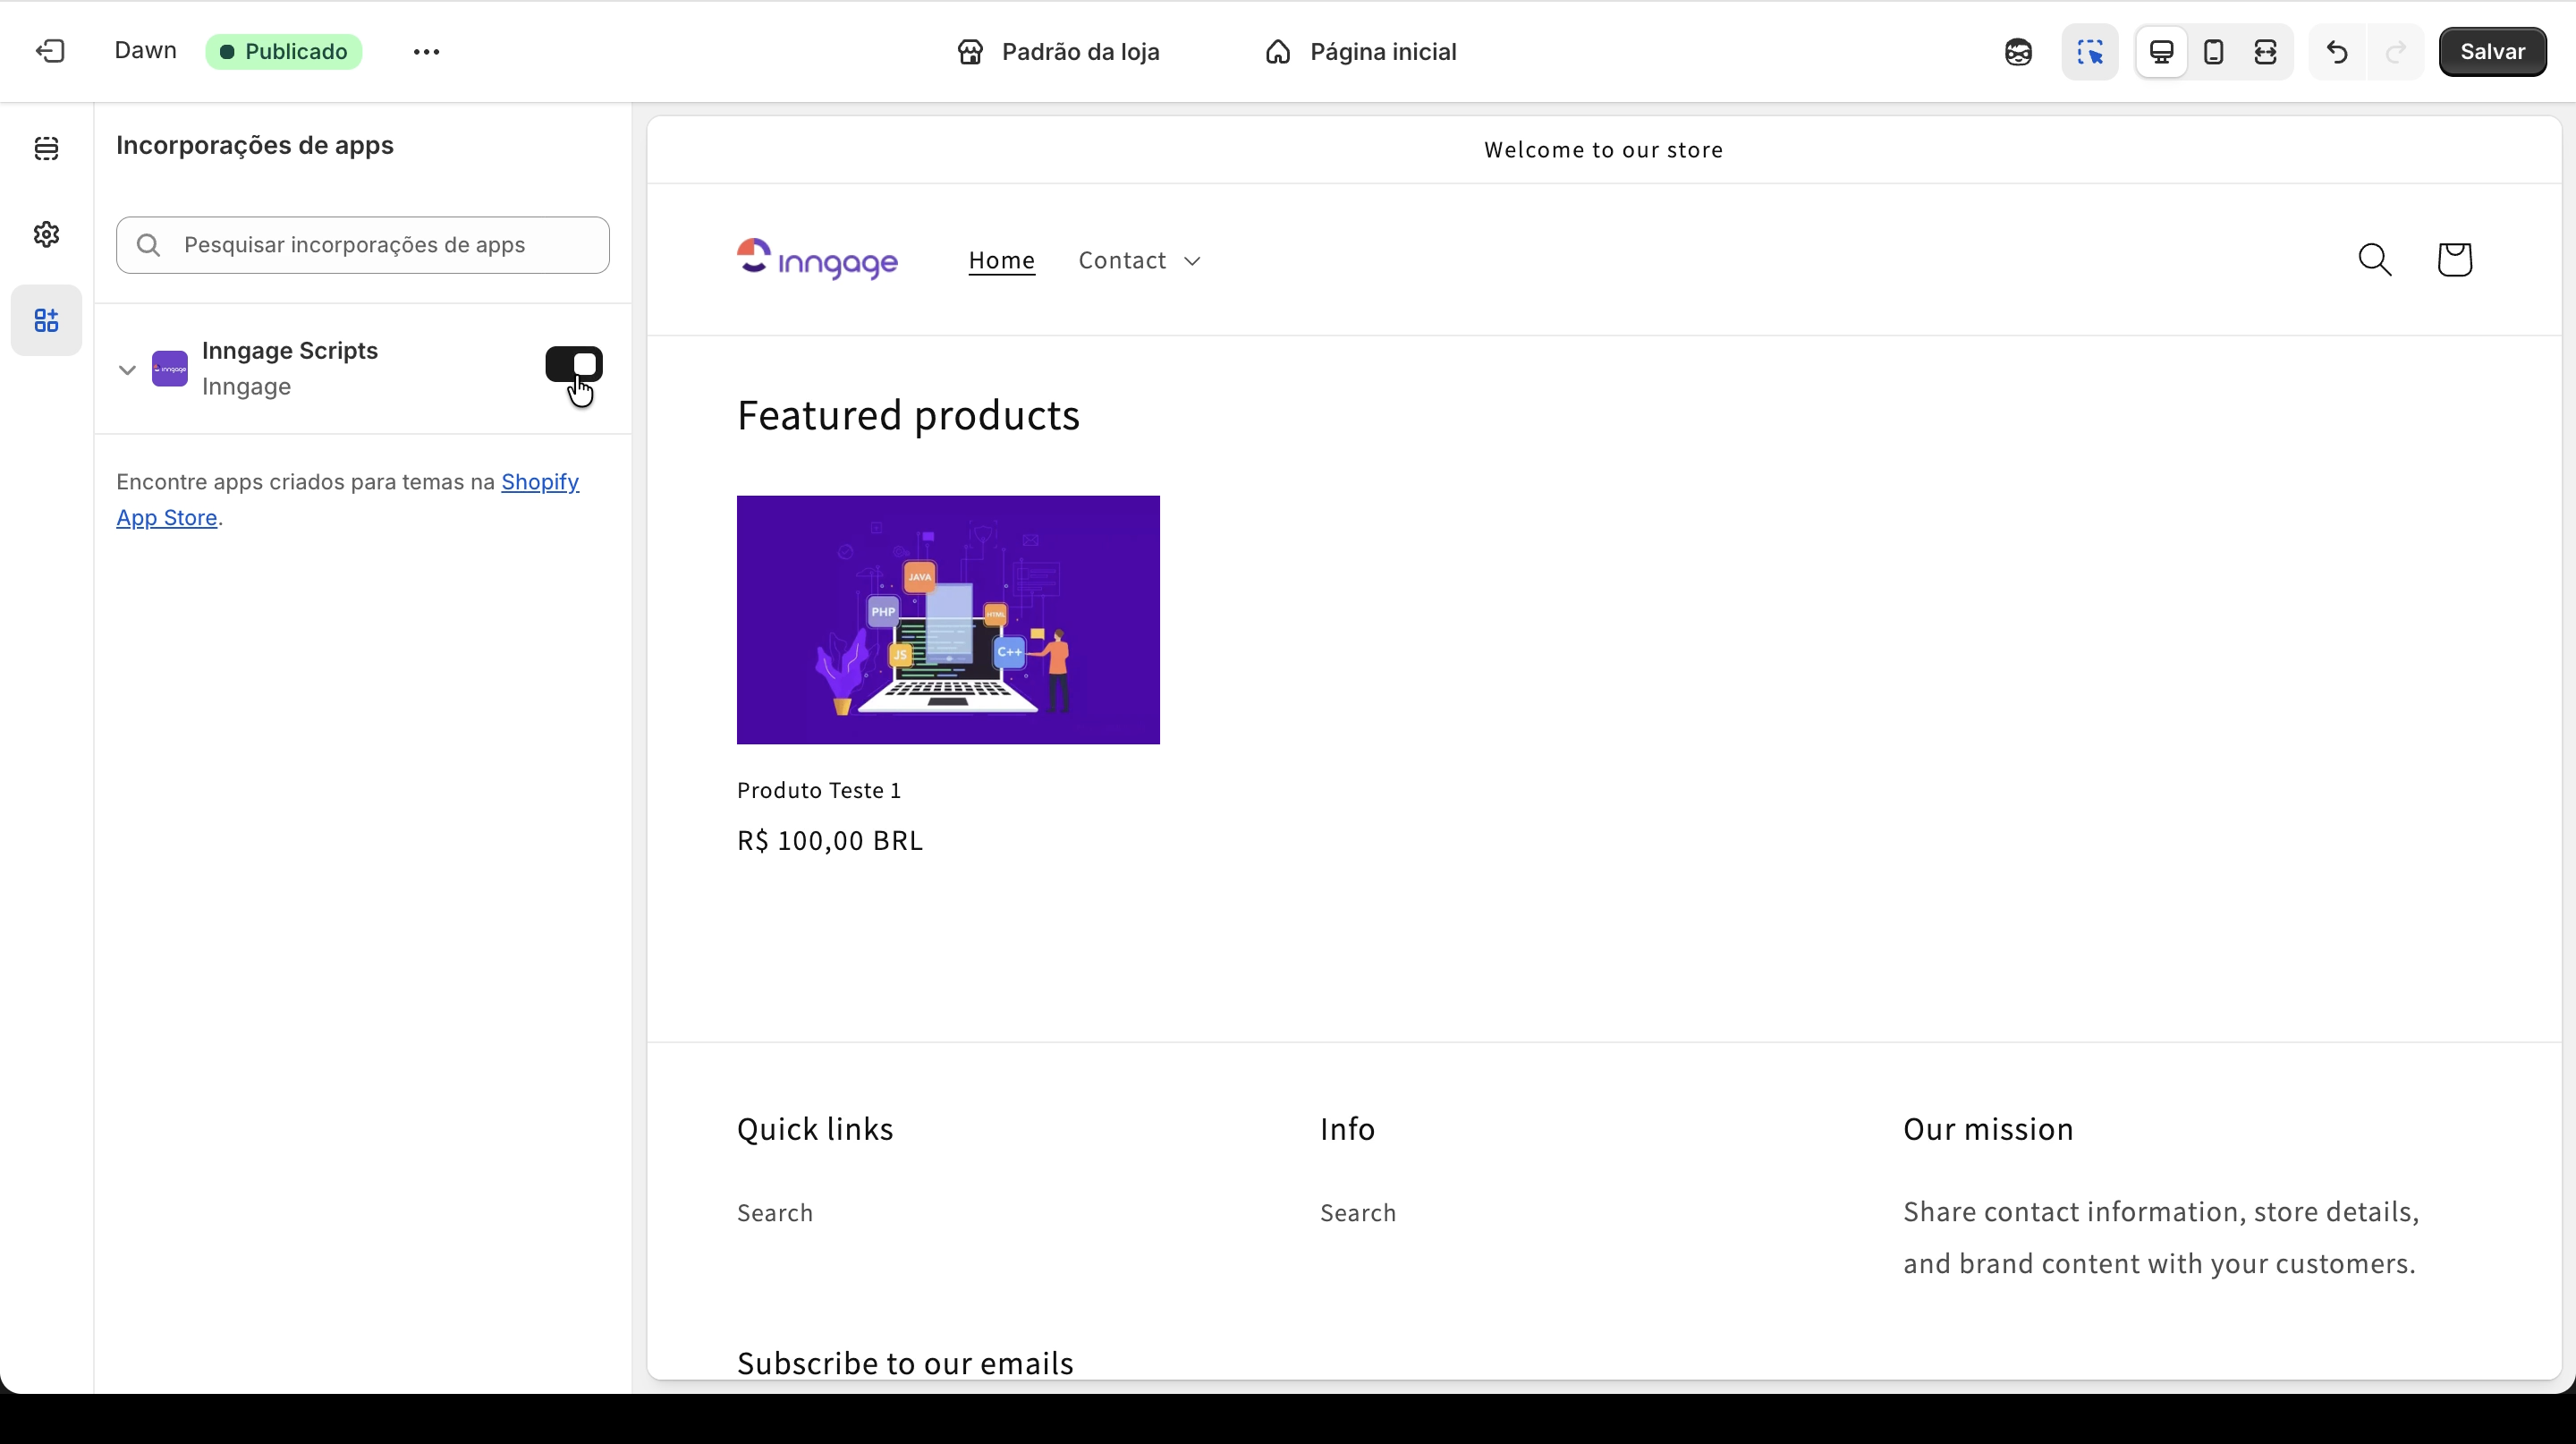
Task: Switch to mobile preview icon
Action: click(2214, 52)
